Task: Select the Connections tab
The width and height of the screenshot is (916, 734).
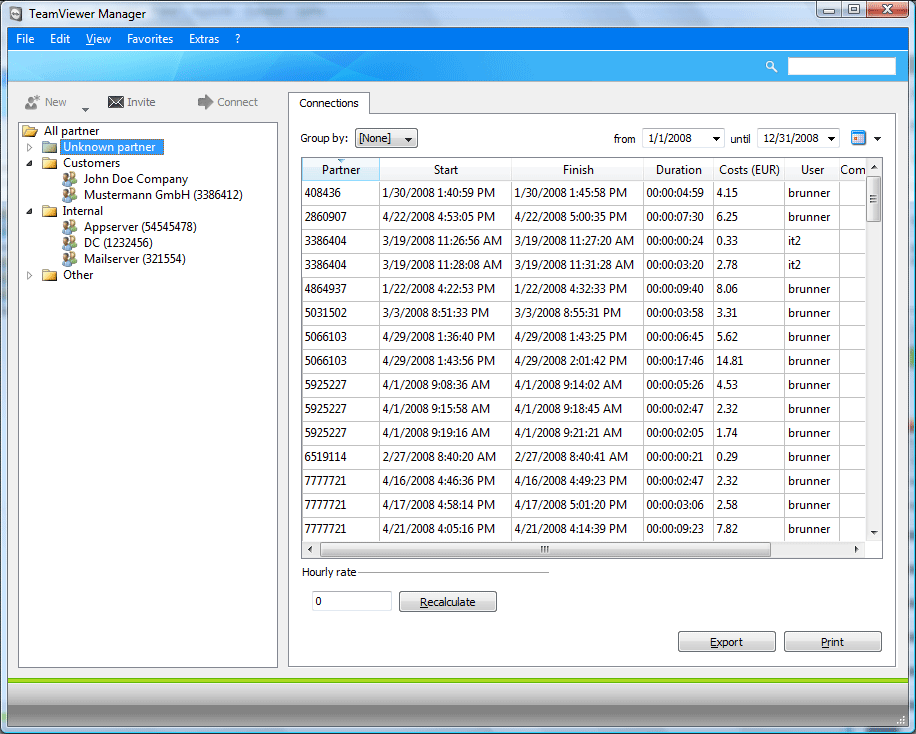Action: click(328, 103)
